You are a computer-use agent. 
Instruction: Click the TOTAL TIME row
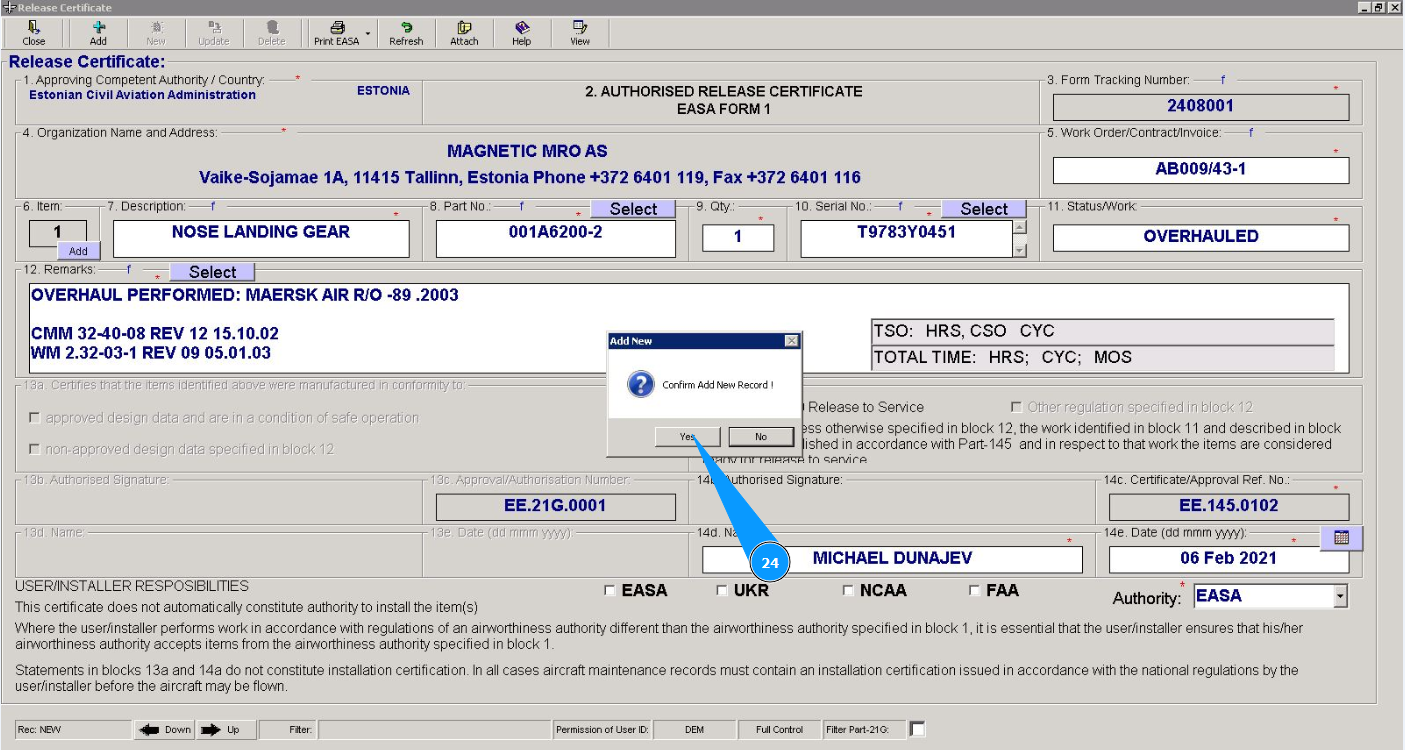click(1103, 358)
